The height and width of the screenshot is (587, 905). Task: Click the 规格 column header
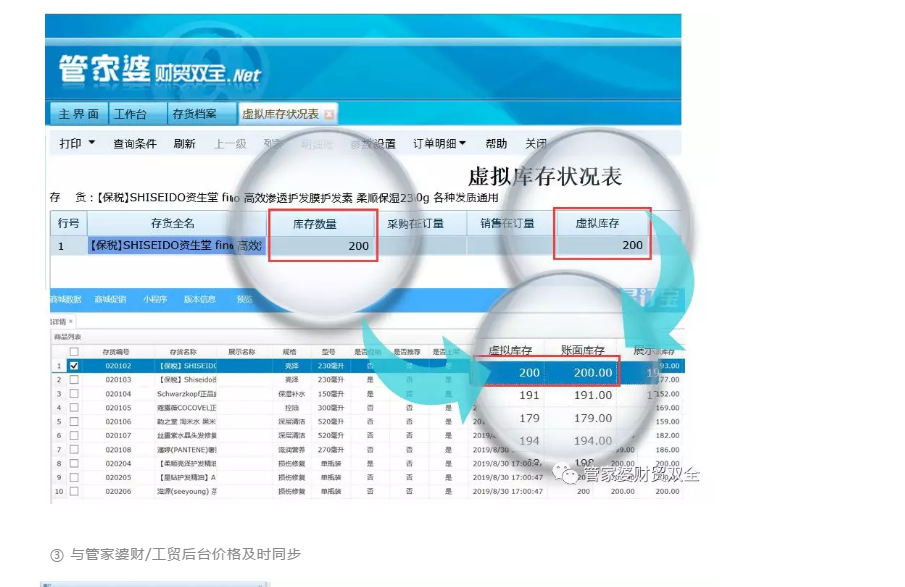[290, 352]
